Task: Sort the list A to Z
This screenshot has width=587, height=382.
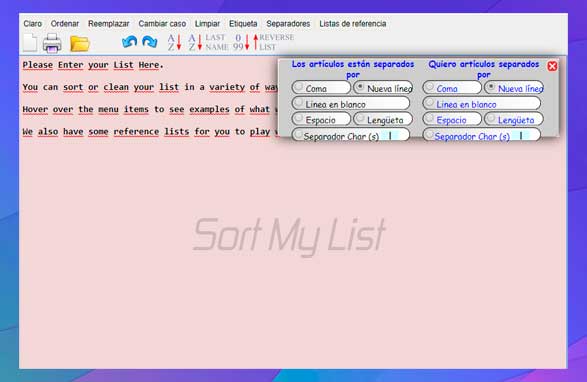Action: [174, 42]
